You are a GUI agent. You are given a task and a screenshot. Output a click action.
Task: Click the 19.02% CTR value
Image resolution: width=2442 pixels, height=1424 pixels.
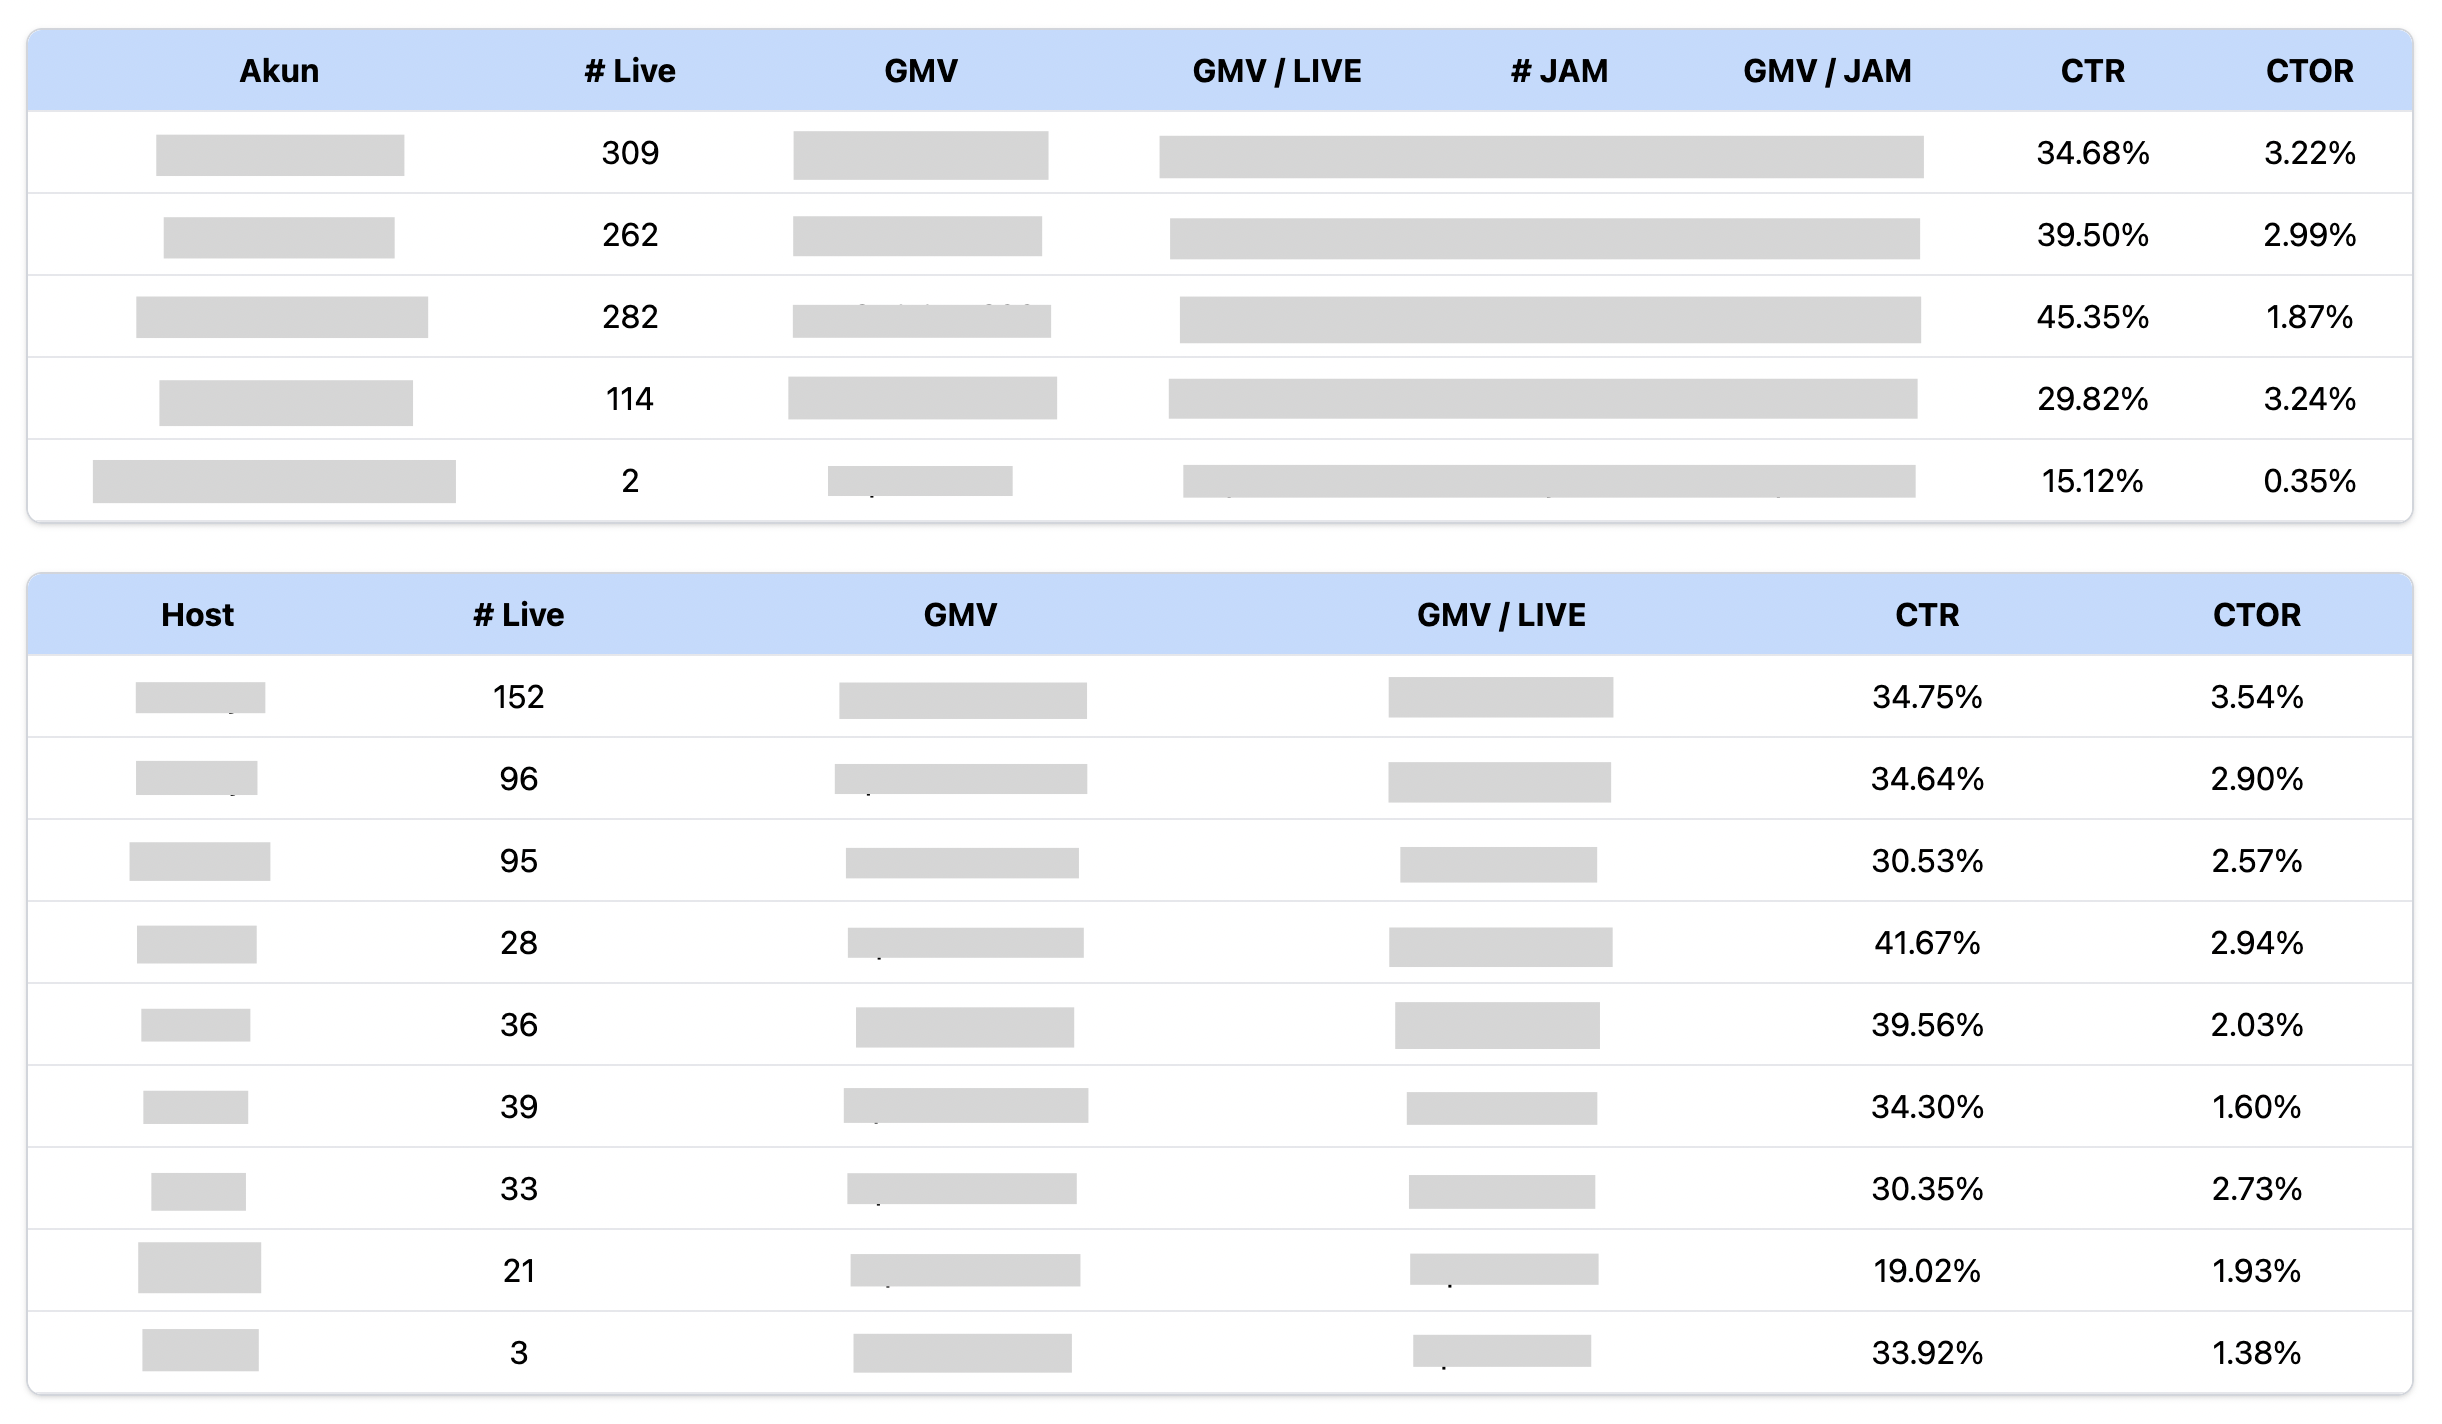pyautogui.click(x=1927, y=1271)
